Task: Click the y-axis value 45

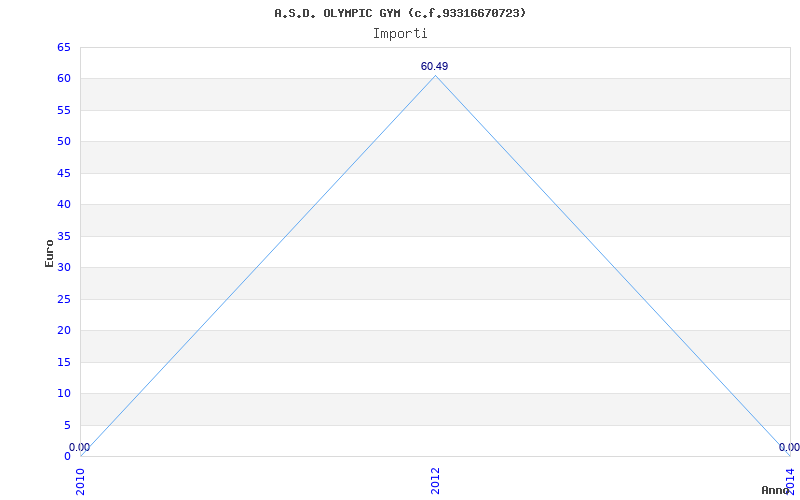Action: [64, 173]
